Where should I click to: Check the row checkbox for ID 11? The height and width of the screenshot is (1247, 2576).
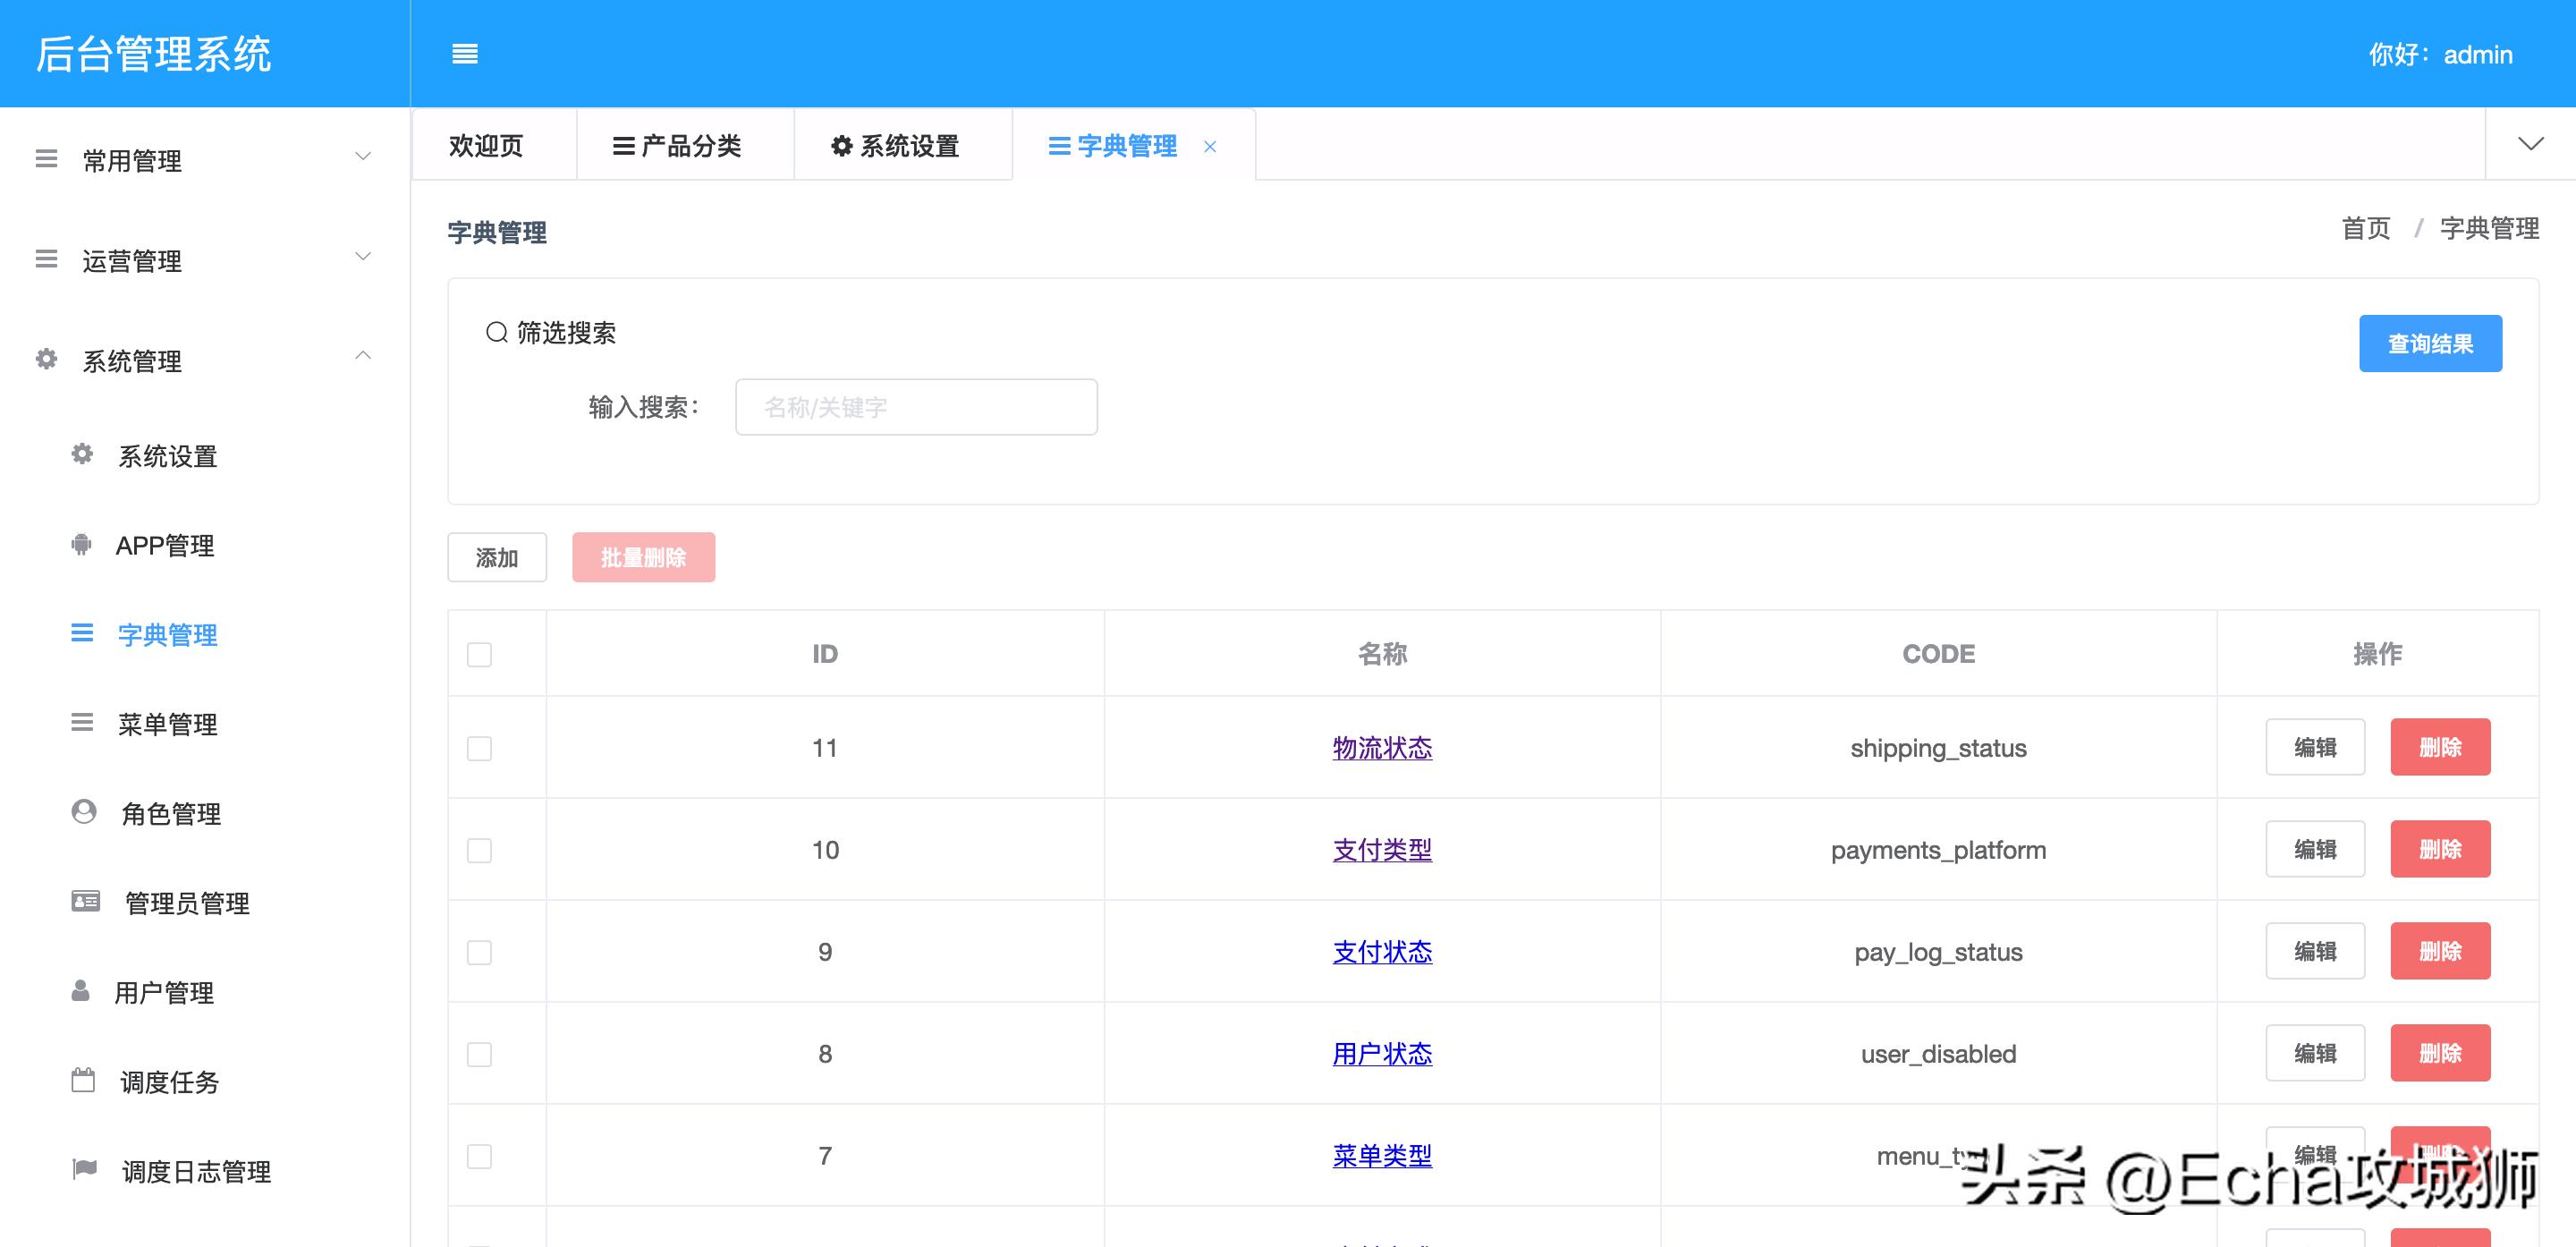click(479, 747)
